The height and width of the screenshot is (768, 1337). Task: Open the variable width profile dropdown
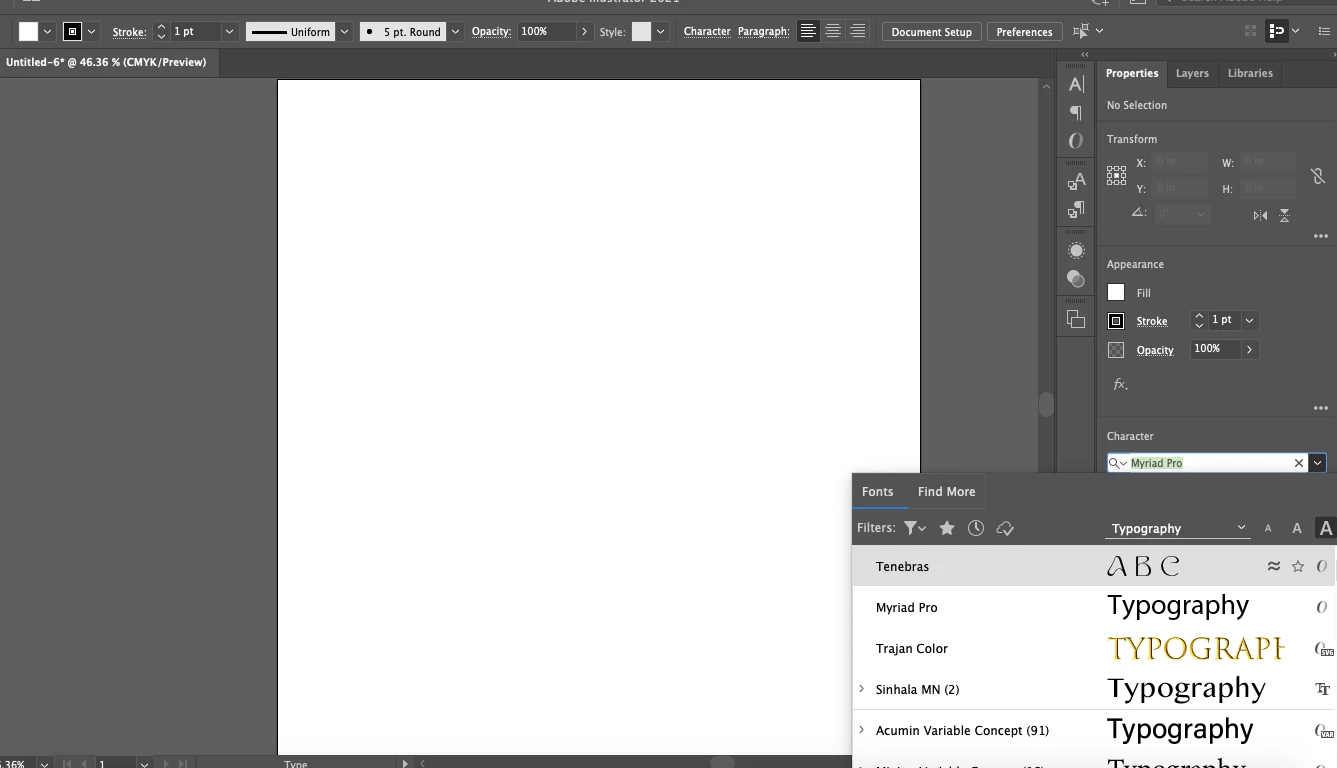344,32
